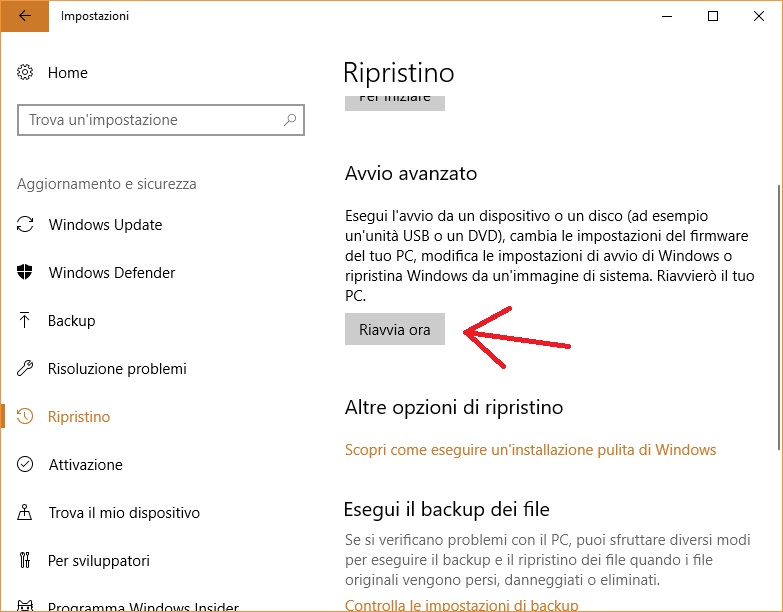Viewport: 783px width, 612px height.
Task: Click the Per sviluppatori tools icon
Action: pos(24,560)
